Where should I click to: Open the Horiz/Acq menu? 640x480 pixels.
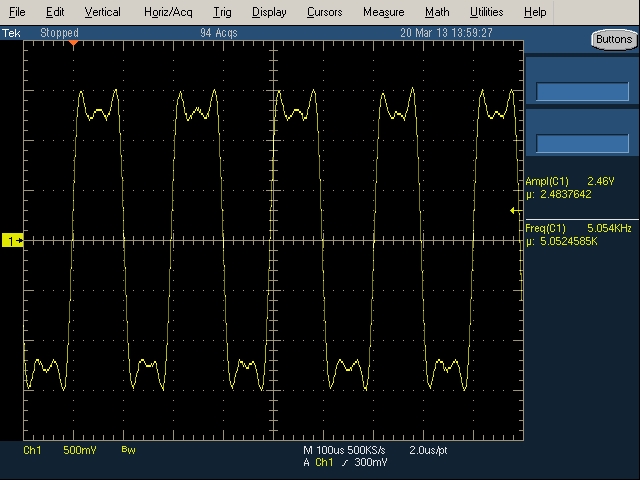tap(168, 12)
